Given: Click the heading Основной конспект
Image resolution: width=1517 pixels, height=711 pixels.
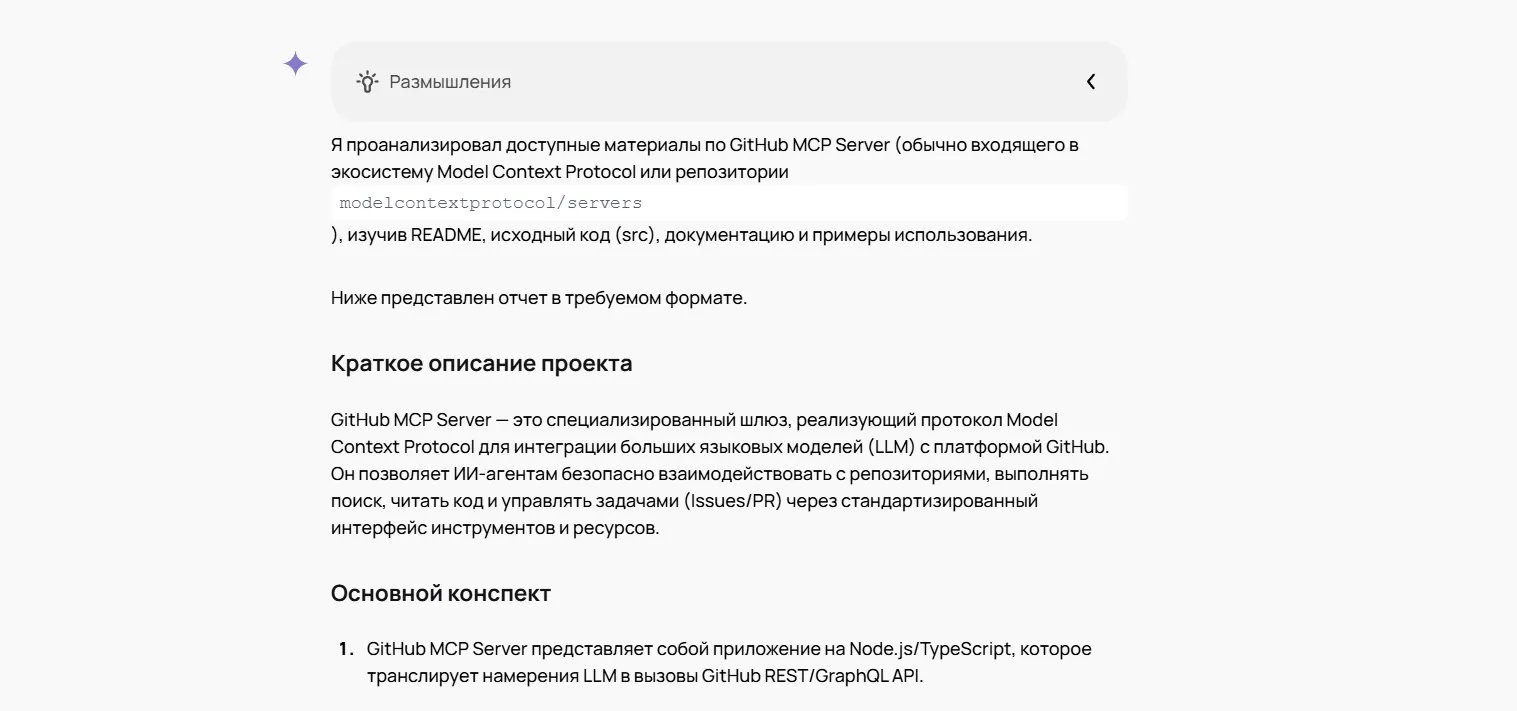Looking at the screenshot, I should (441, 593).
